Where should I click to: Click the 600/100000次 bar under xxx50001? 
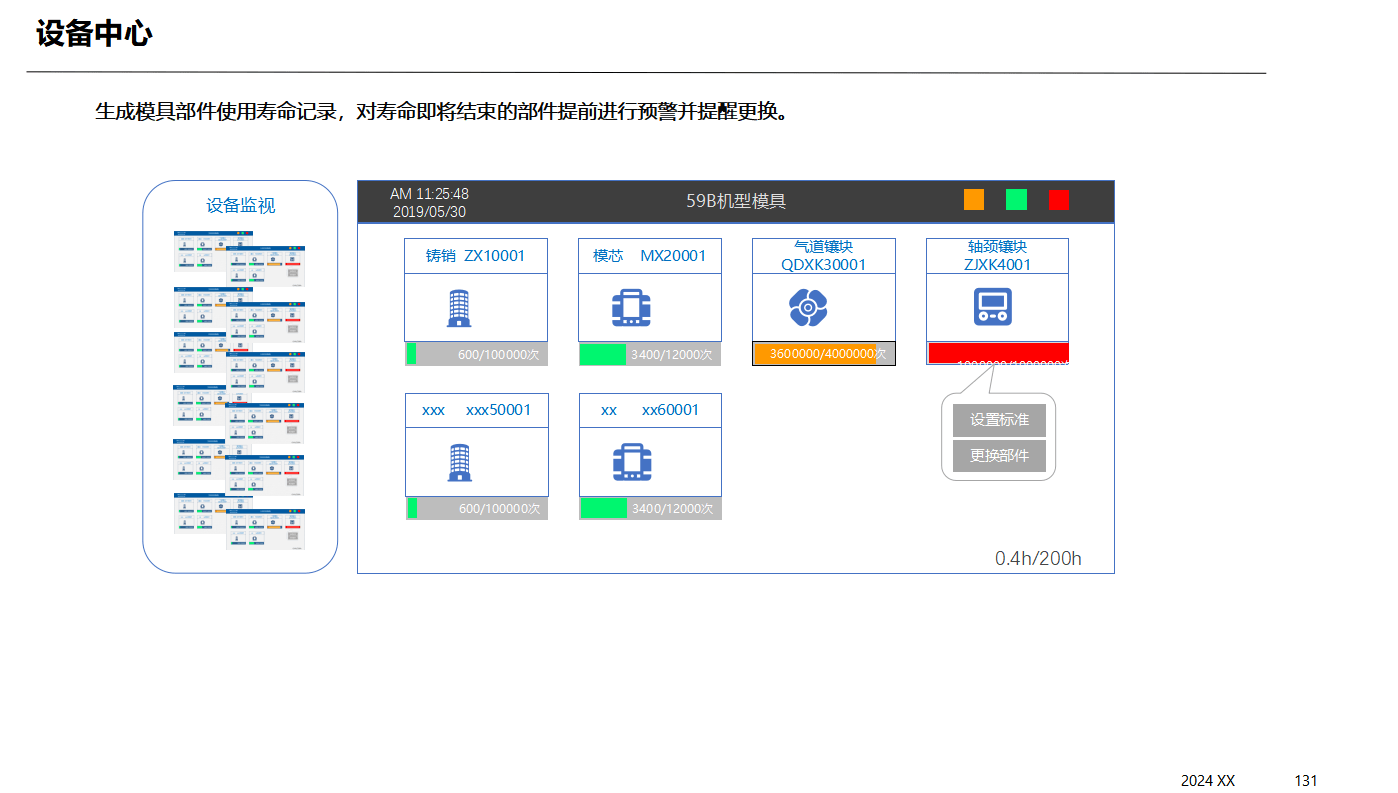coord(477,508)
